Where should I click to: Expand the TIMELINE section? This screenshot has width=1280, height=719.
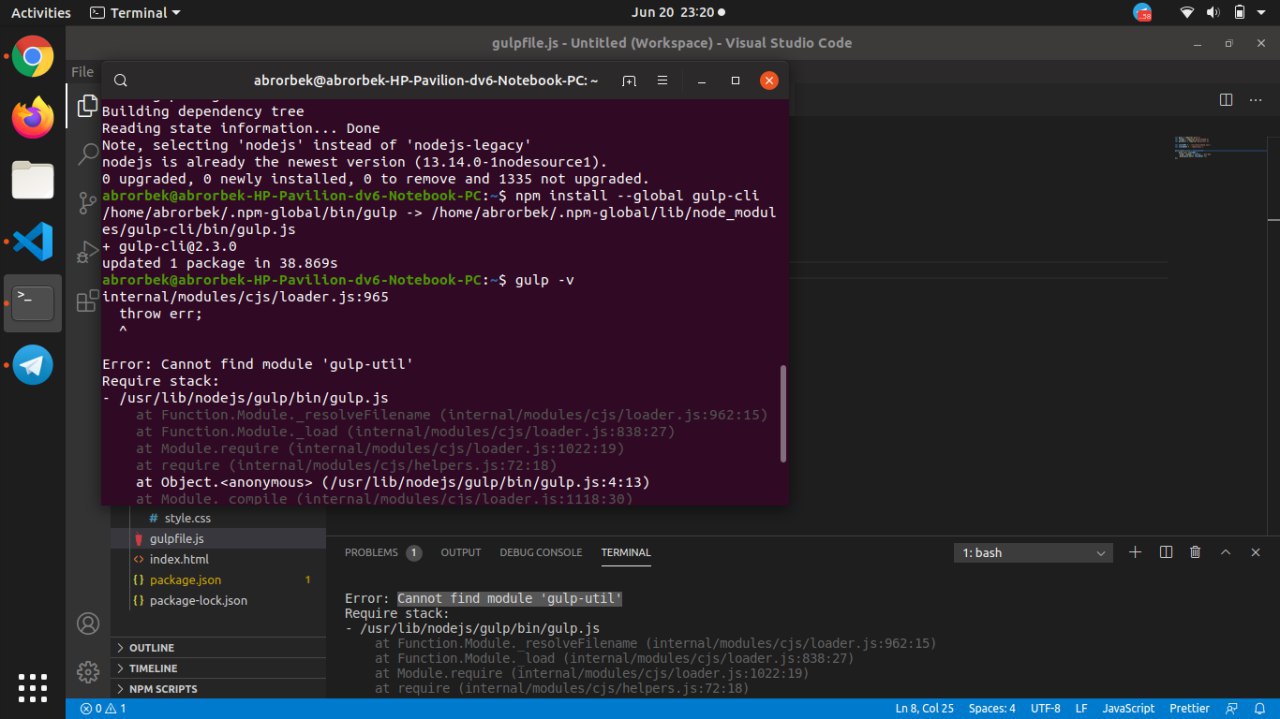click(x=218, y=668)
